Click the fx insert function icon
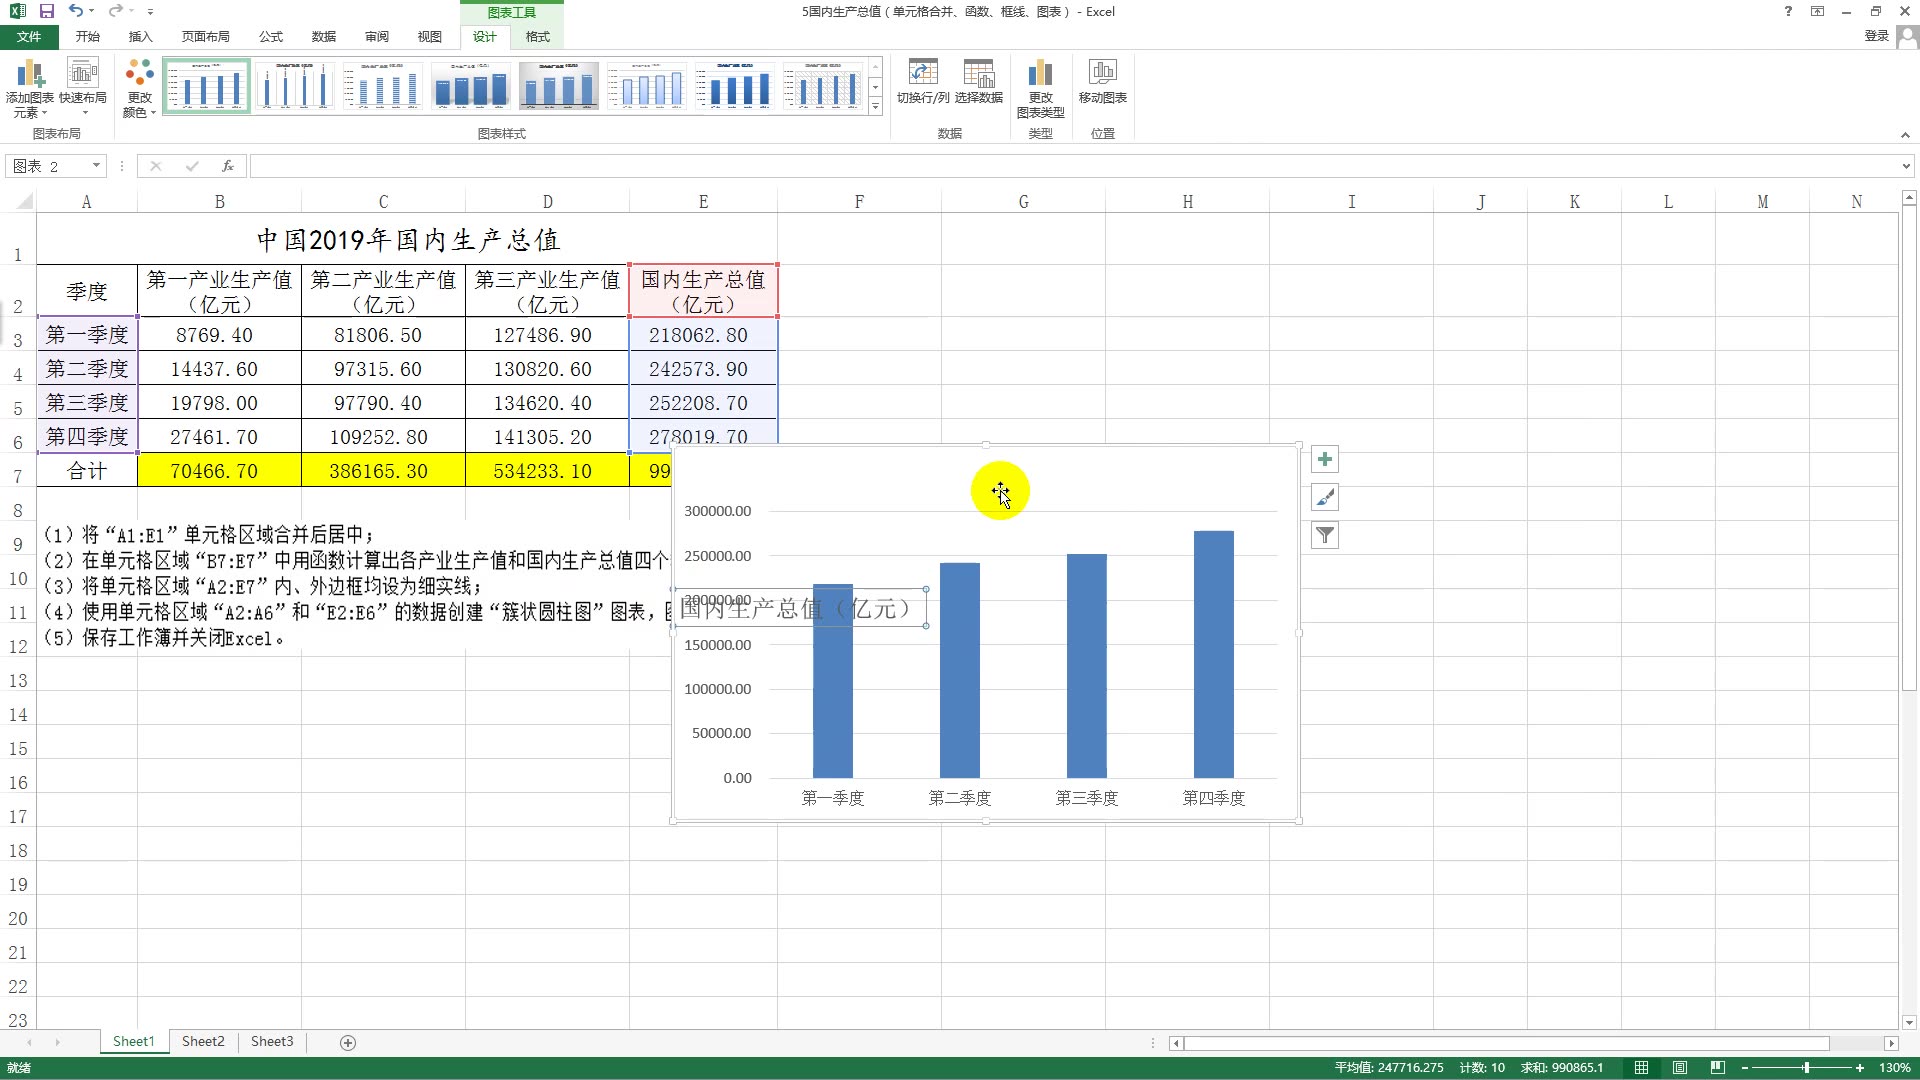This screenshot has height=1080, width=1920. point(228,166)
